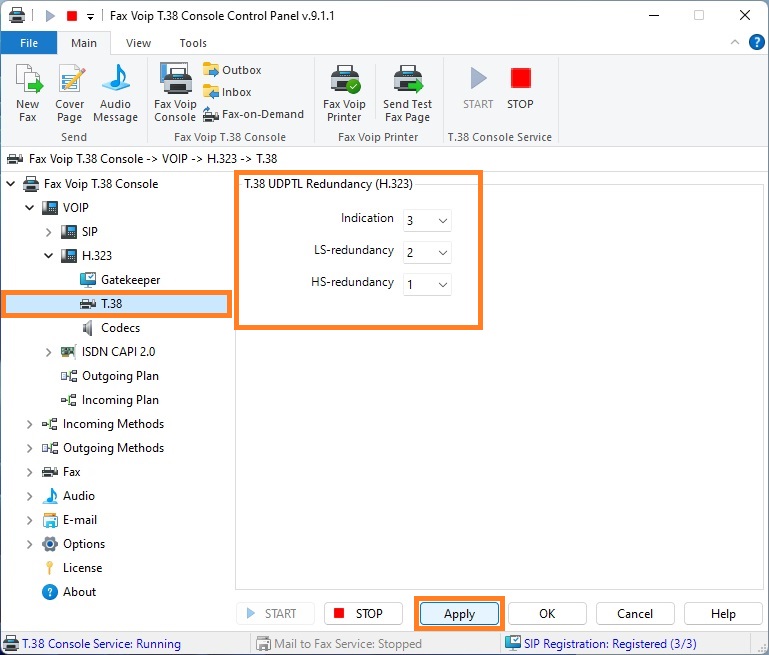Viewport: 769px width, 655px height.
Task: Click T.38 Console Service: Running status
Action: pos(101,644)
